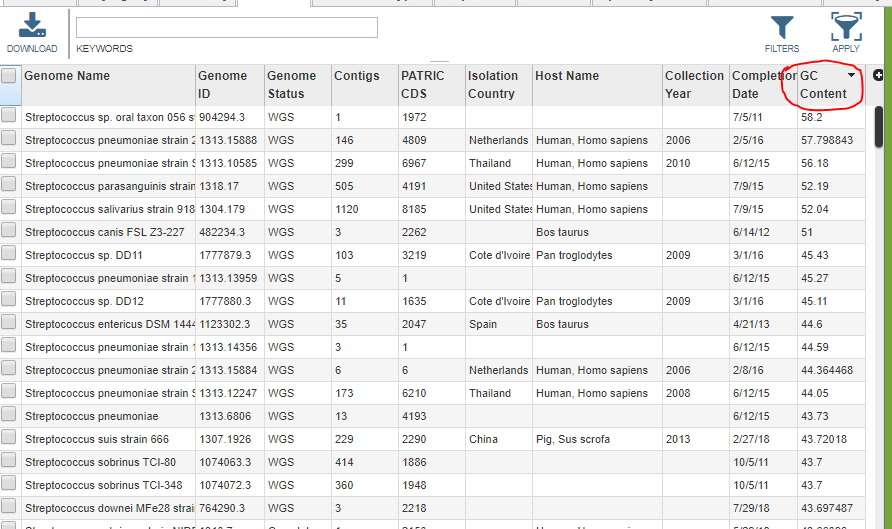
Task: Focus the Keywords search input field
Action: tap(227, 27)
